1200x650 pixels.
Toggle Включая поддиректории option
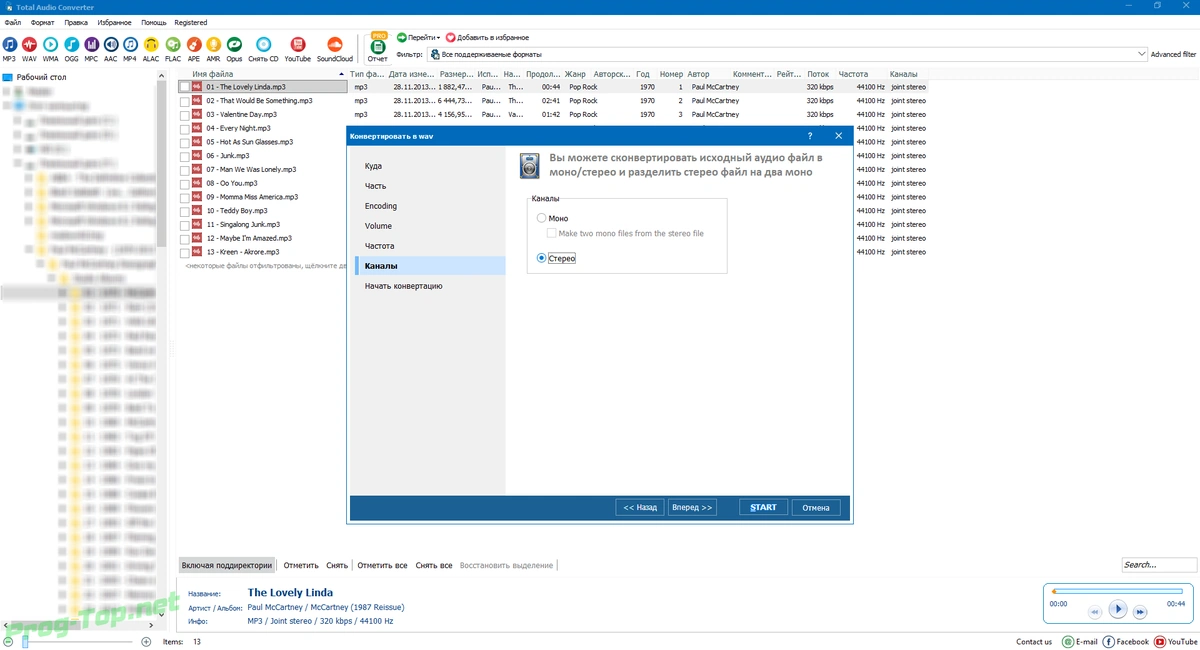pos(227,565)
